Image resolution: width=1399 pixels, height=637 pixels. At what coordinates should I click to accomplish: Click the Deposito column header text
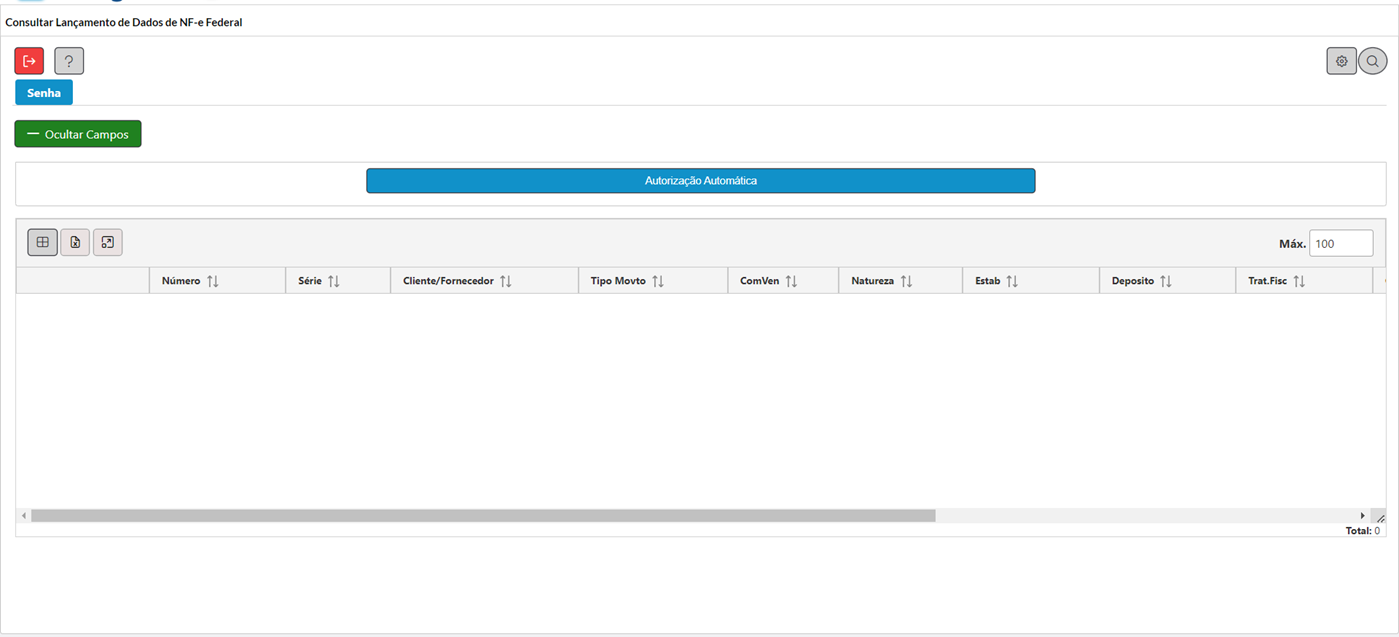(x=1133, y=281)
